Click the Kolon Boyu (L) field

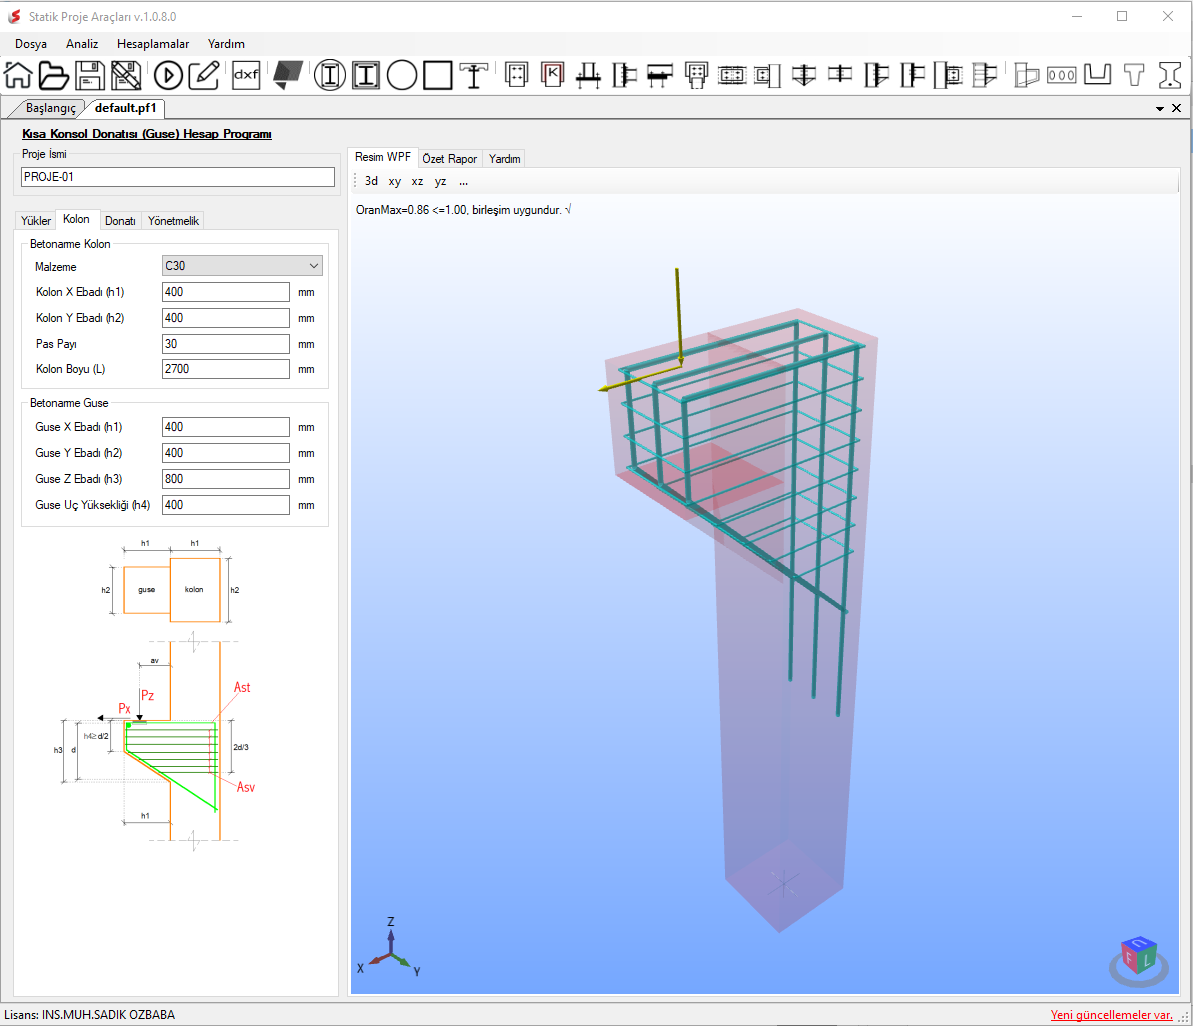point(226,369)
